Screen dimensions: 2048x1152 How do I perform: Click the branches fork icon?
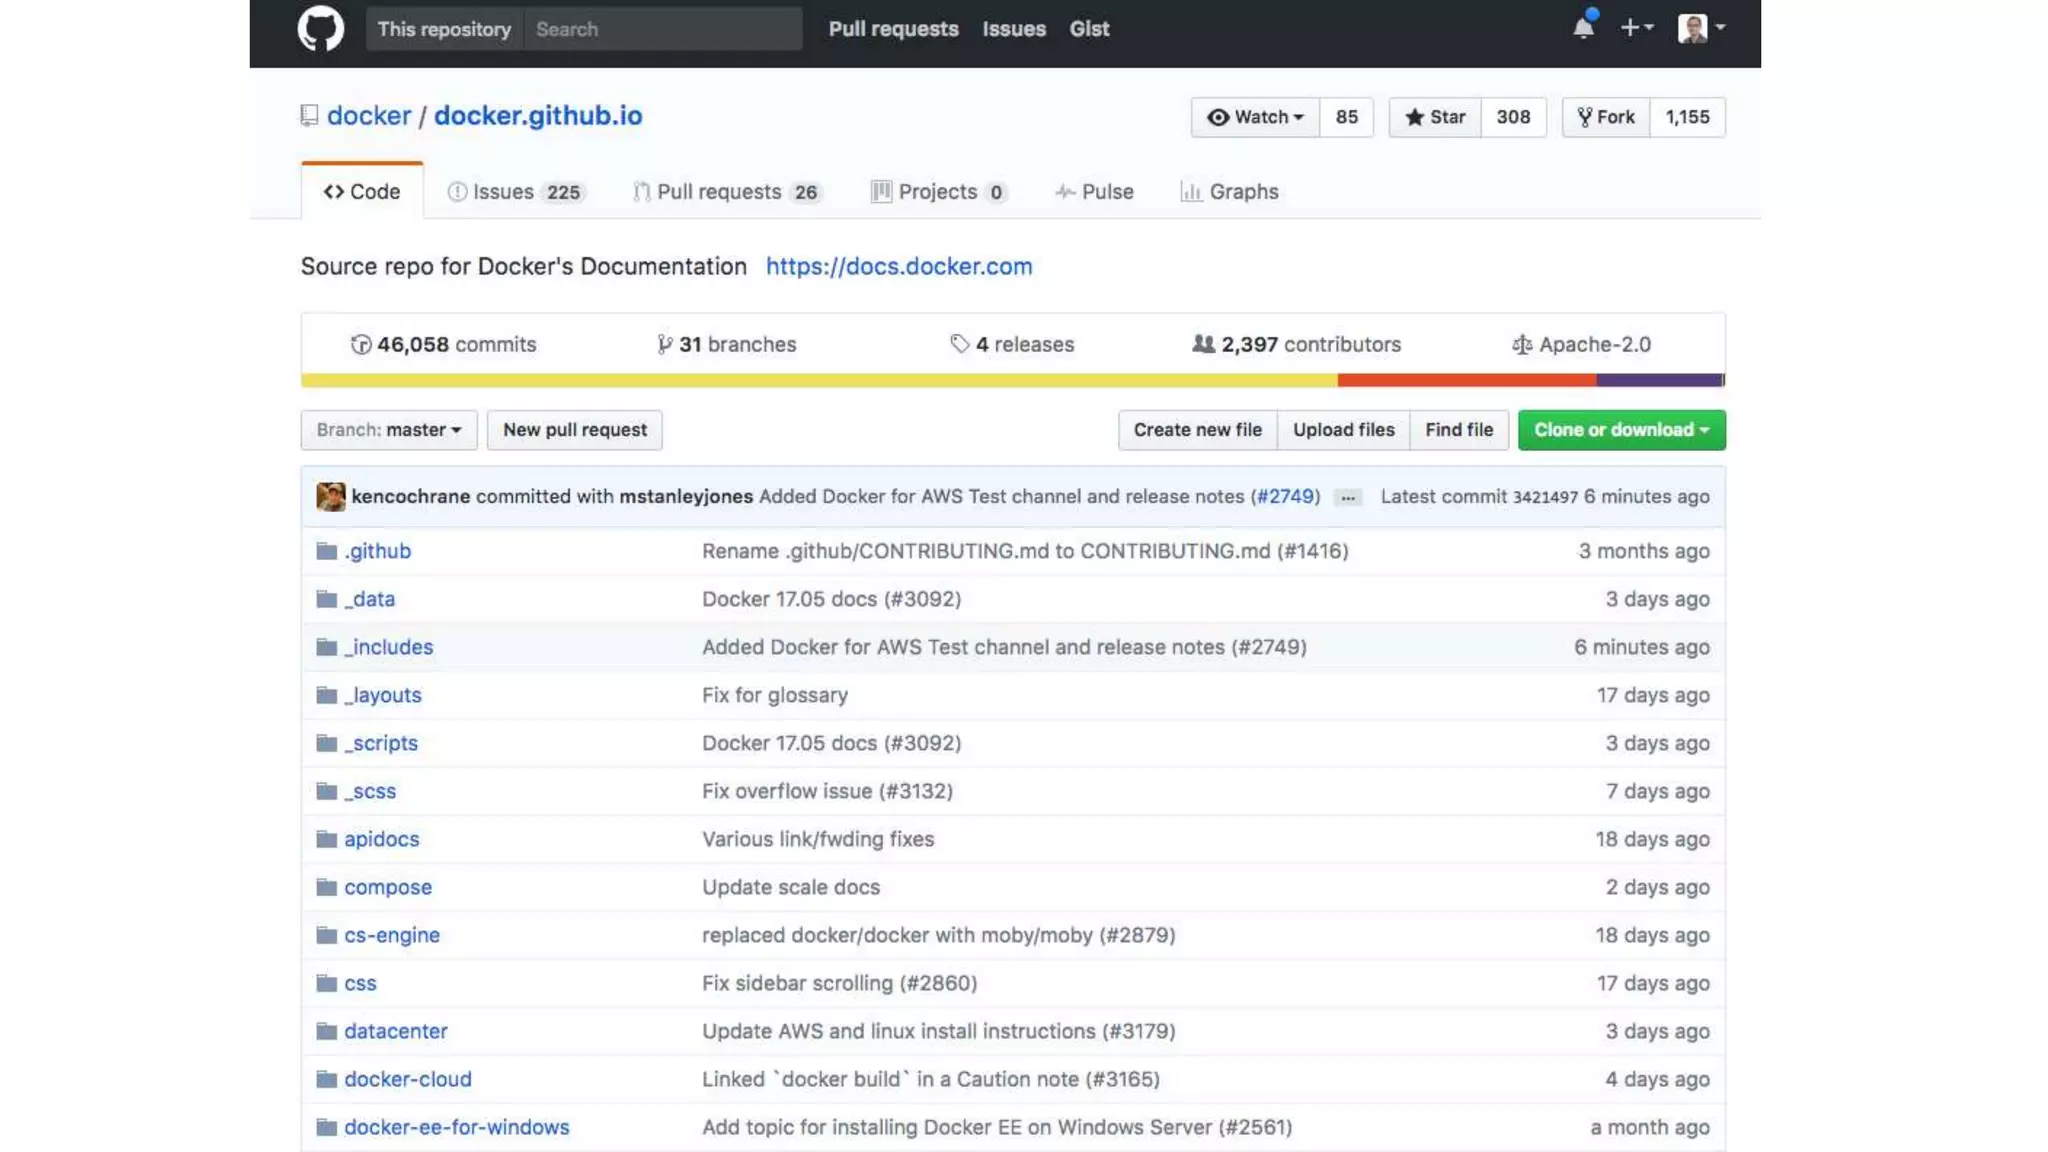(x=664, y=344)
